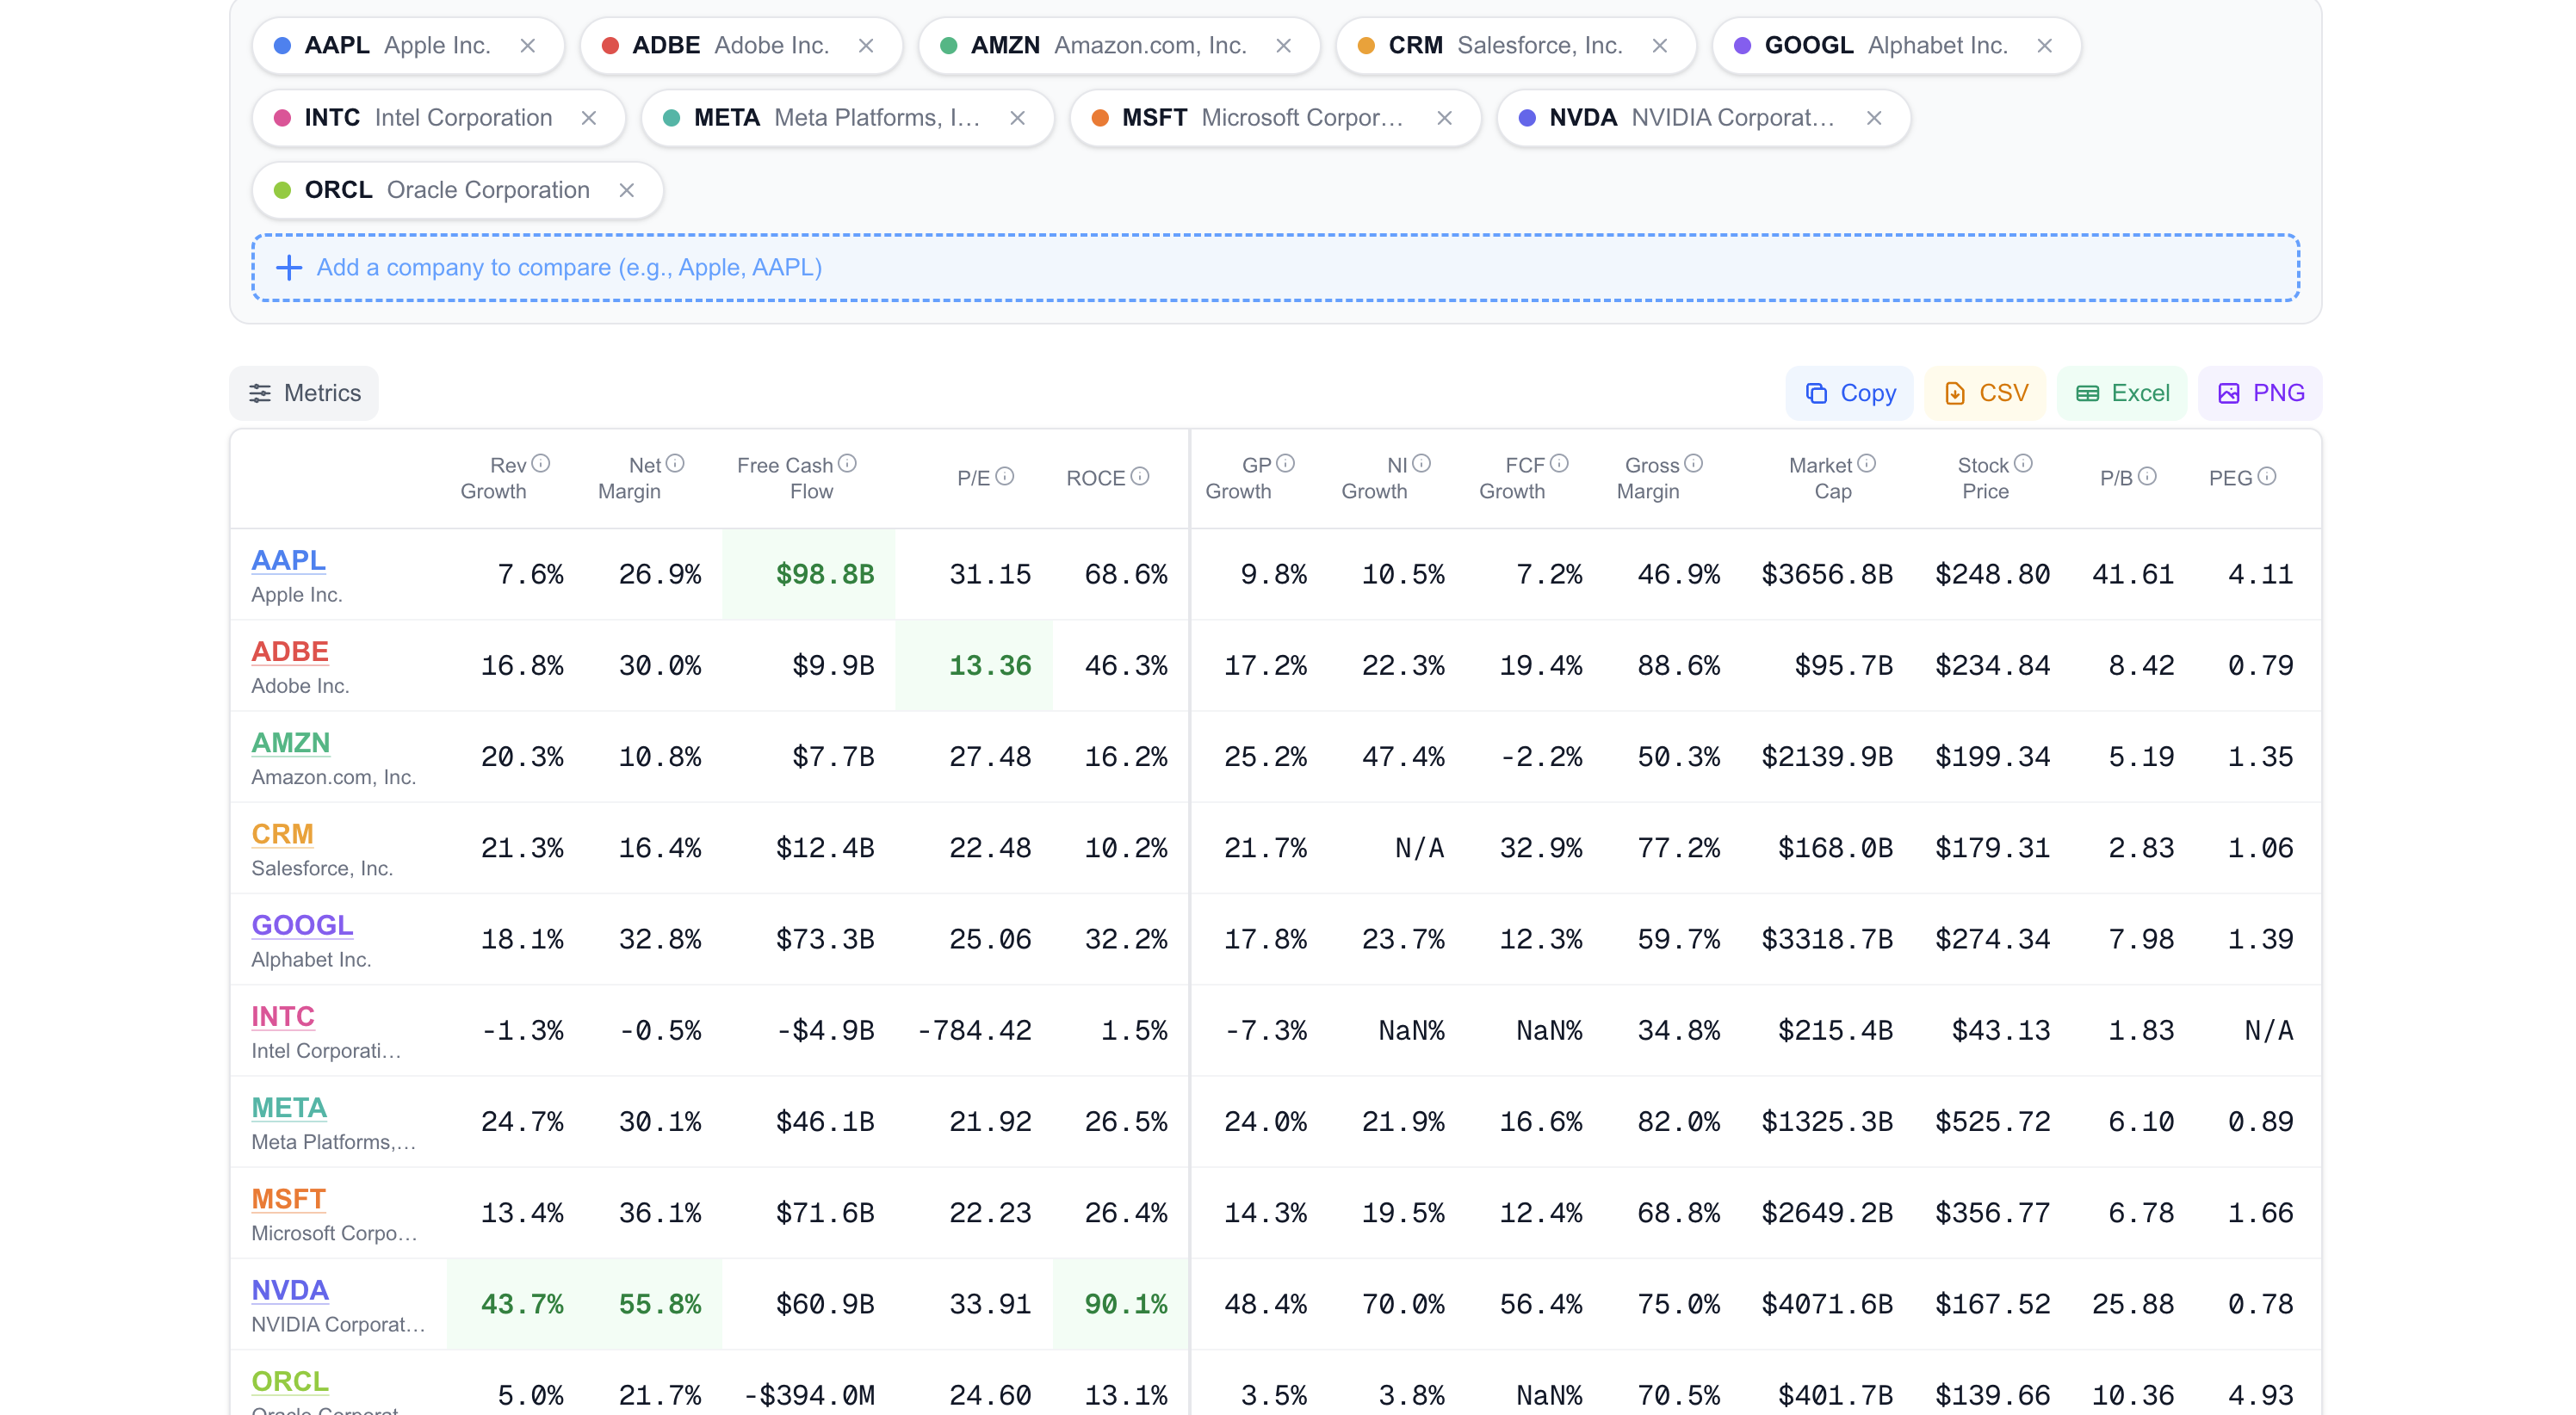
Task: Click info icon next to PEG
Action: [2267, 477]
